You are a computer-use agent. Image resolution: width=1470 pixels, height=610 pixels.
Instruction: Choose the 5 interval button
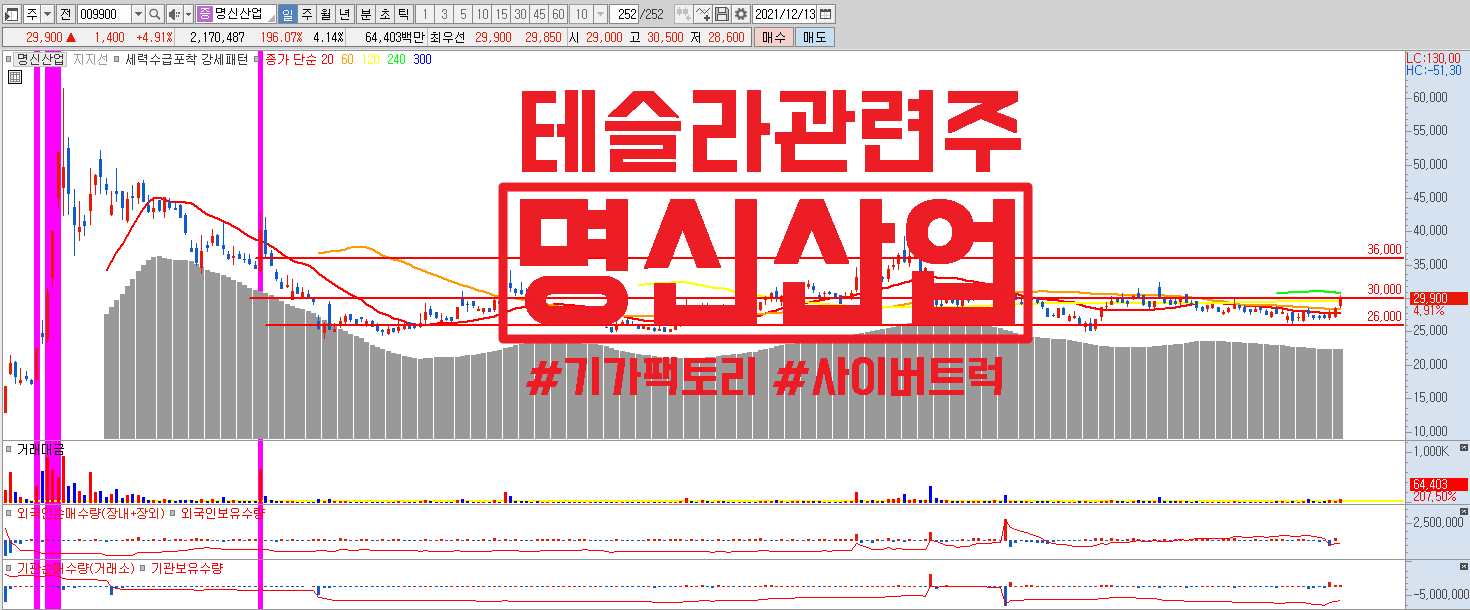[463, 14]
